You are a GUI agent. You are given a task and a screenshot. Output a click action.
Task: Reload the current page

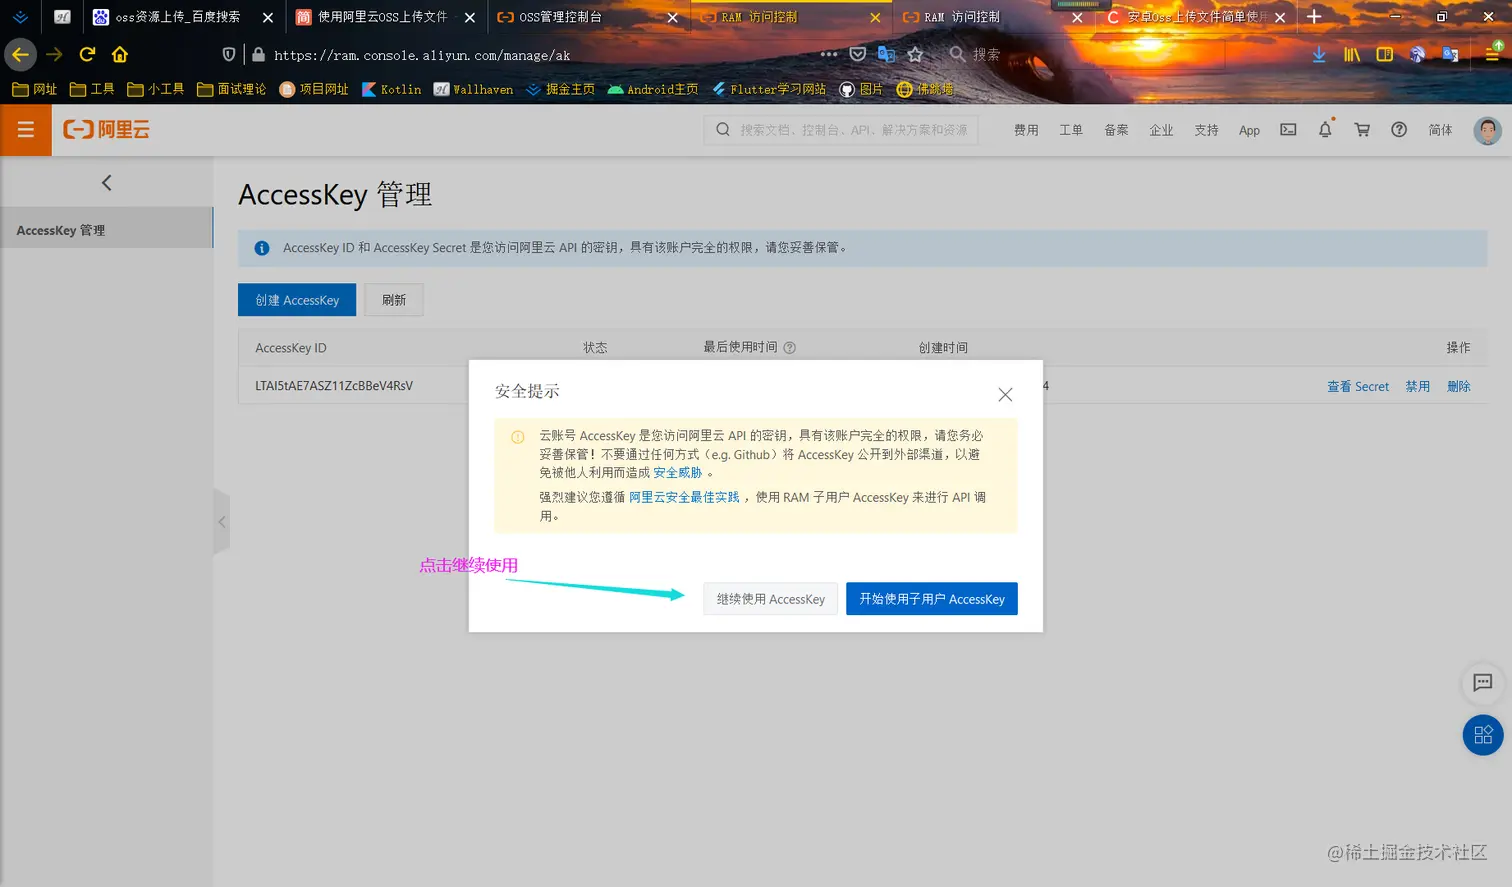coord(88,54)
